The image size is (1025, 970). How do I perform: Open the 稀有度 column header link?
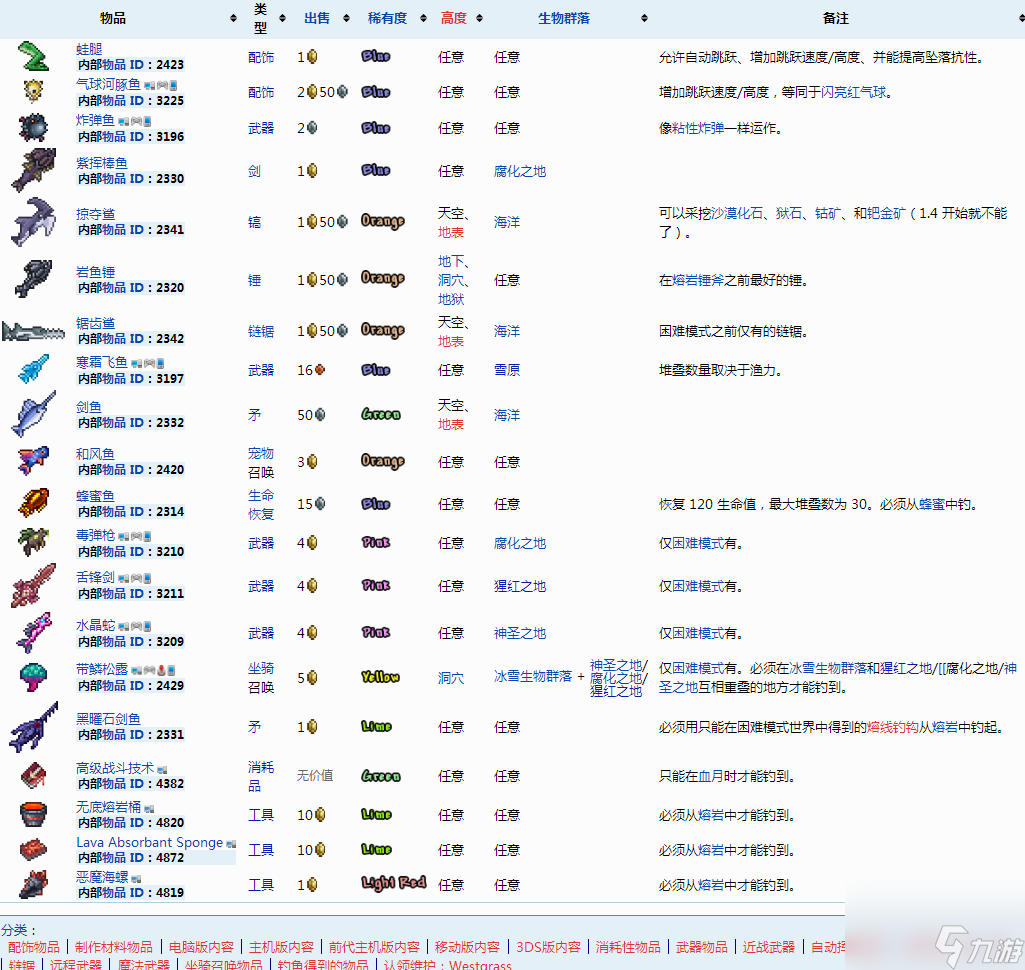[387, 18]
